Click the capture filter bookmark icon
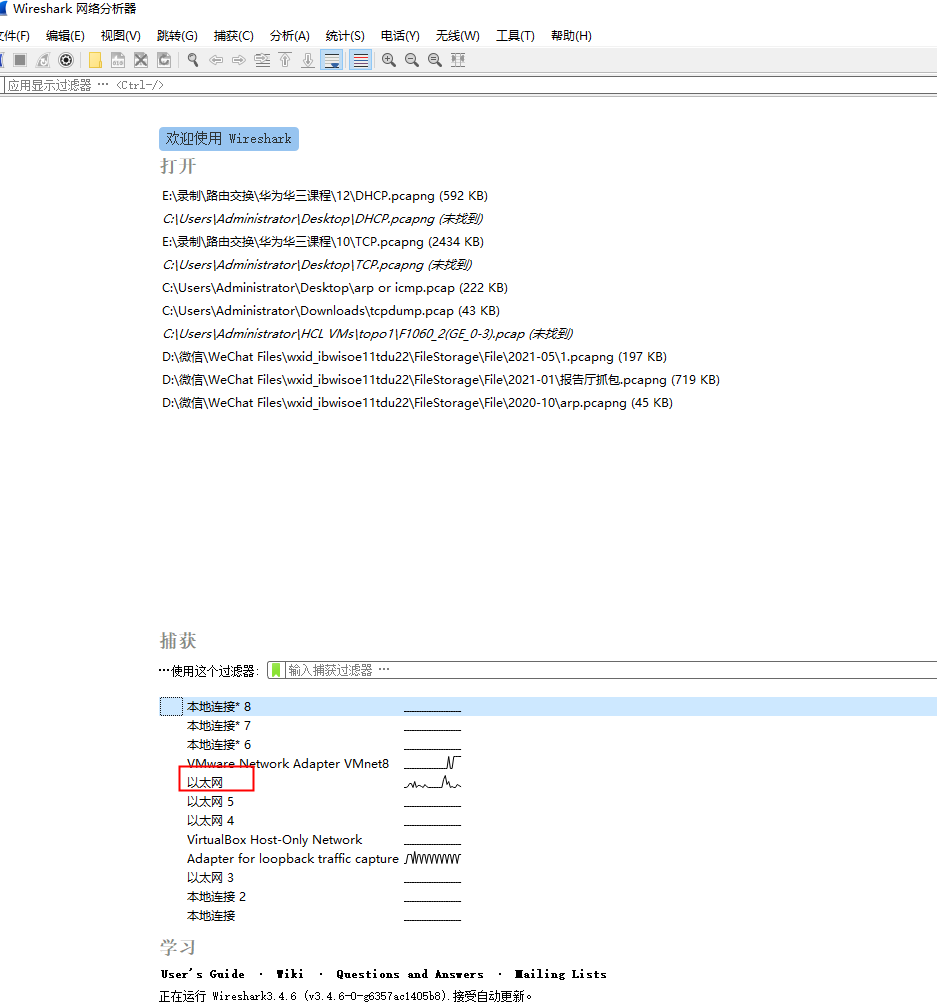The image size is (937, 1006). pyautogui.click(x=276, y=670)
